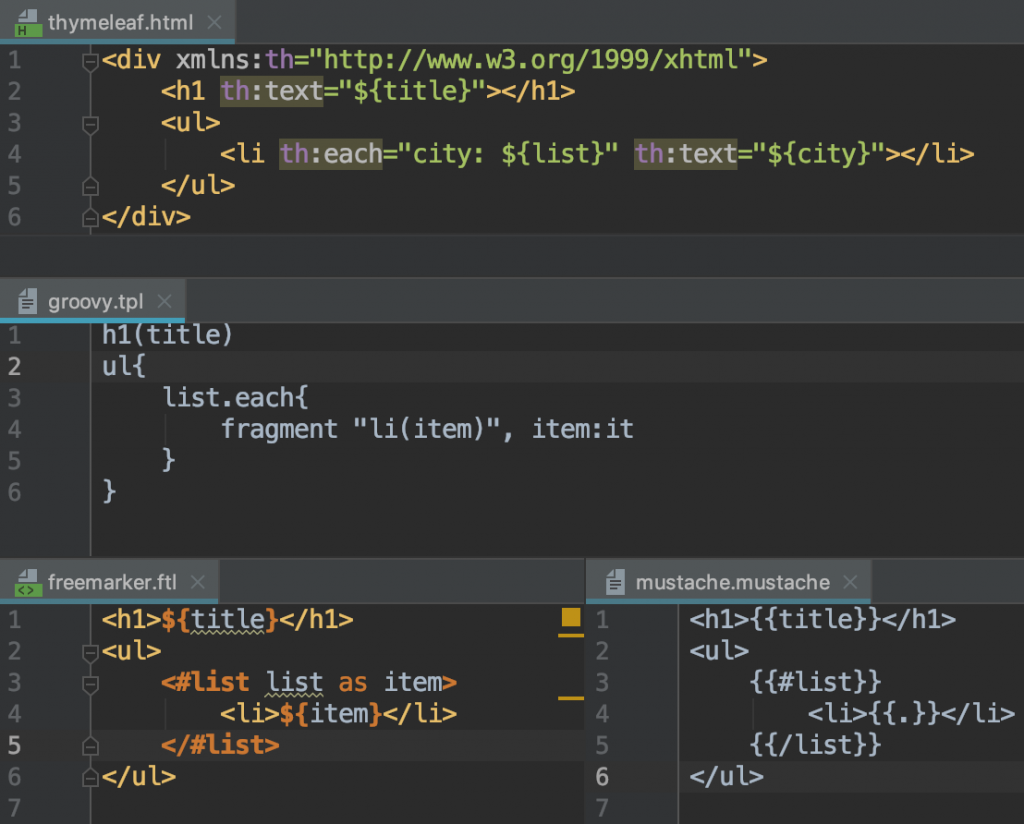Screen dimensions: 1024x824
Task: Click line number 4 in groovy.tpl gutter
Action: click(14, 429)
